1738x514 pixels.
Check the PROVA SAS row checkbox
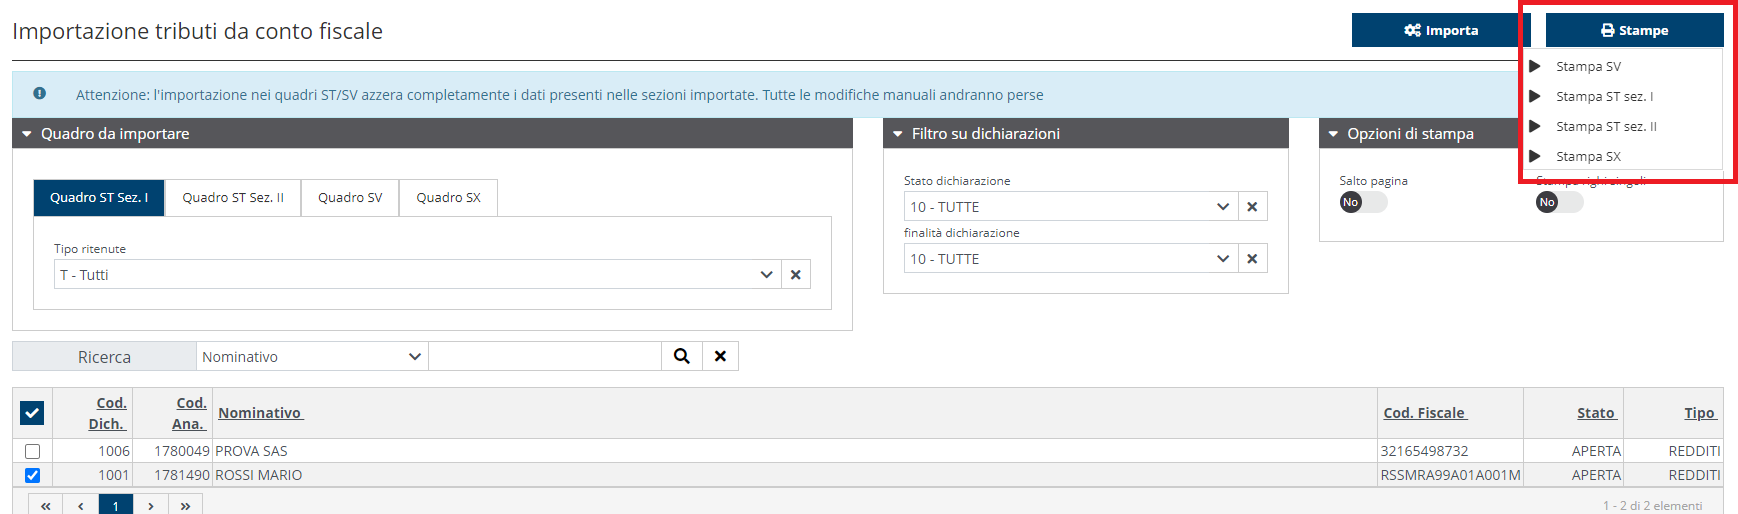[x=32, y=451]
